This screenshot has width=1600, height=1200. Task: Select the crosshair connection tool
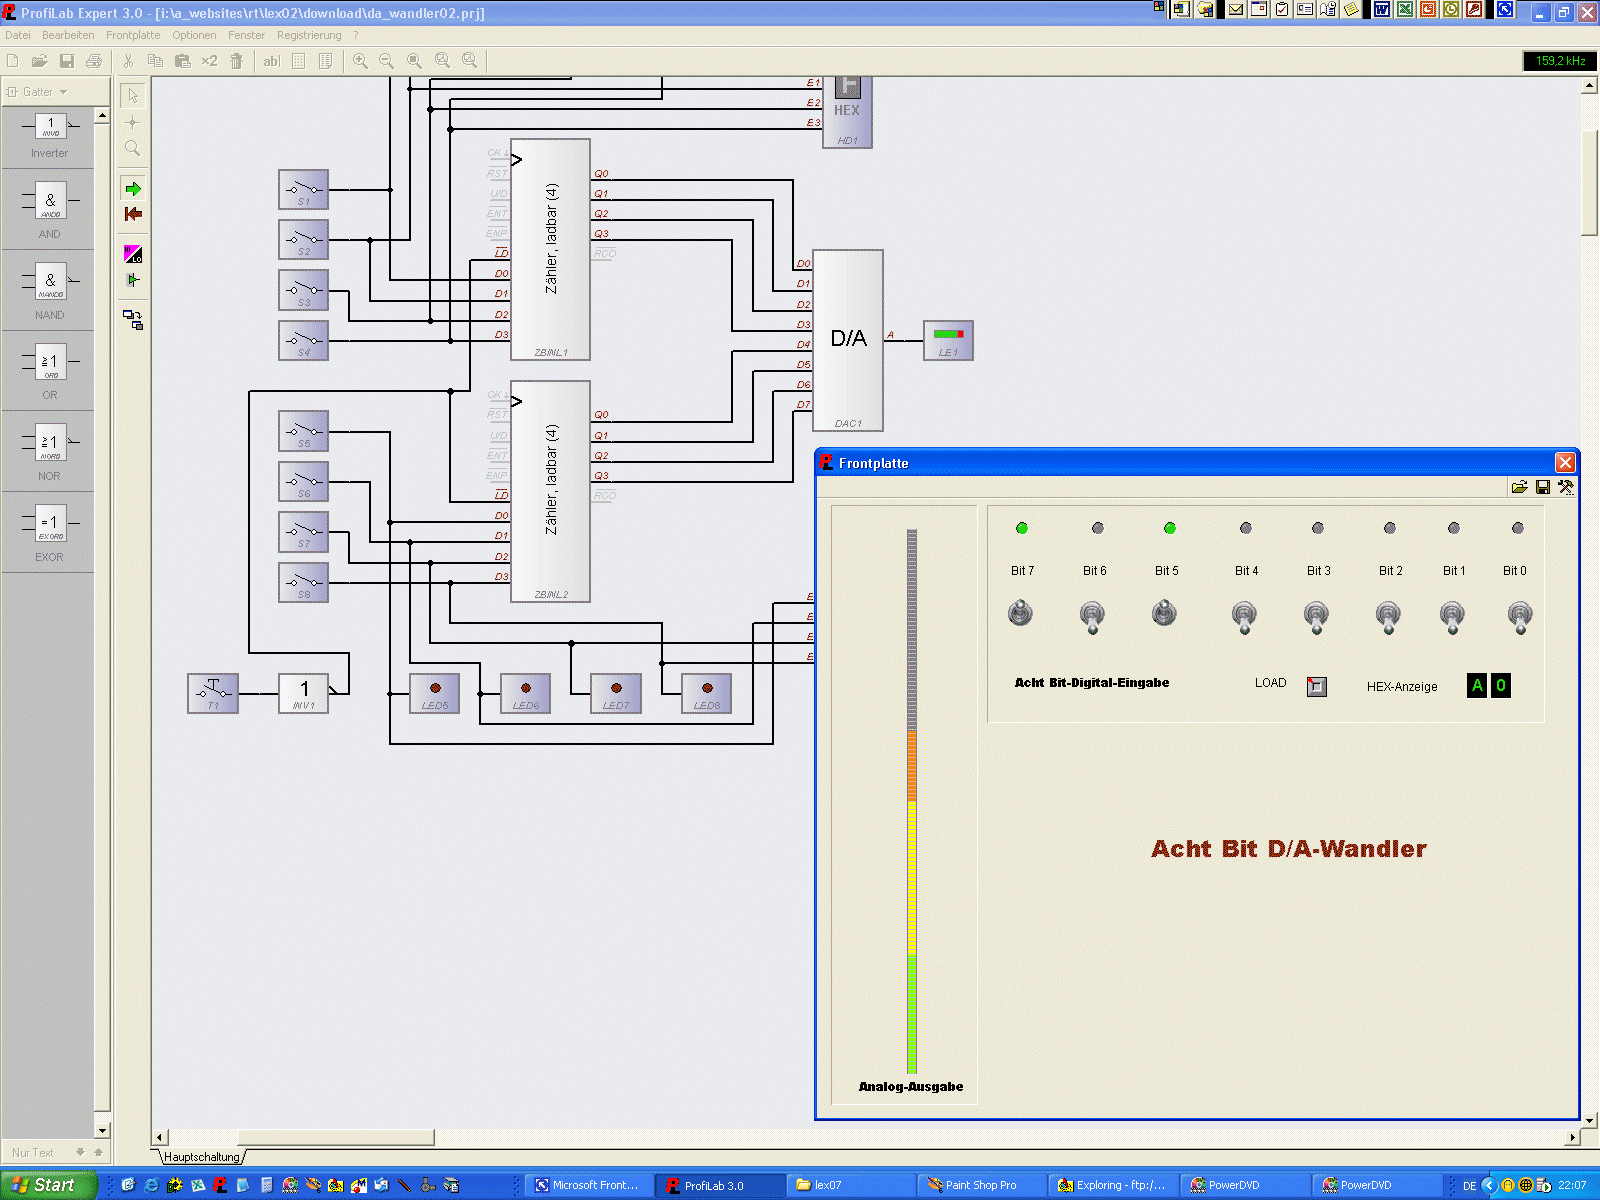click(x=133, y=122)
